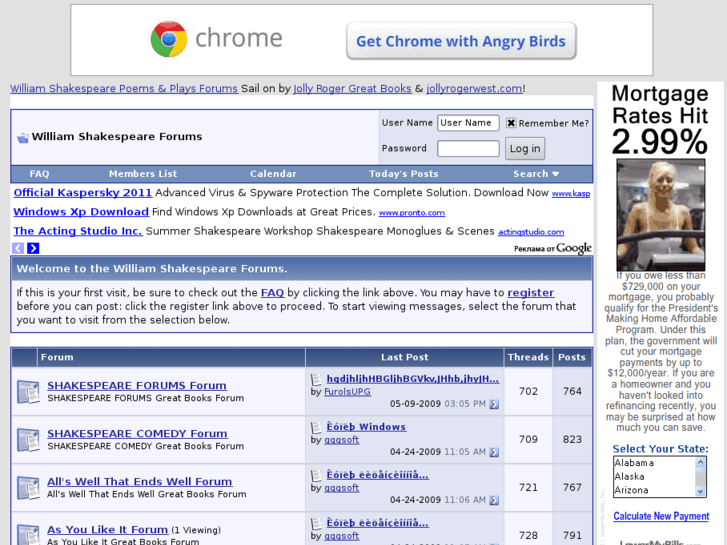This screenshot has width=727, height=545.
Task: Open gqgsoft profile under Êóïëþ Windows
Action: click(341, 440)
